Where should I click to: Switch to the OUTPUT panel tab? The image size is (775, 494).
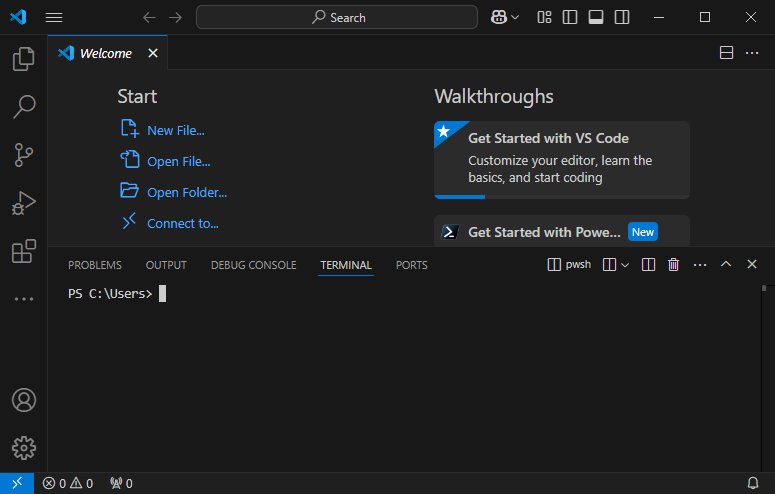(x=166, y=265)
